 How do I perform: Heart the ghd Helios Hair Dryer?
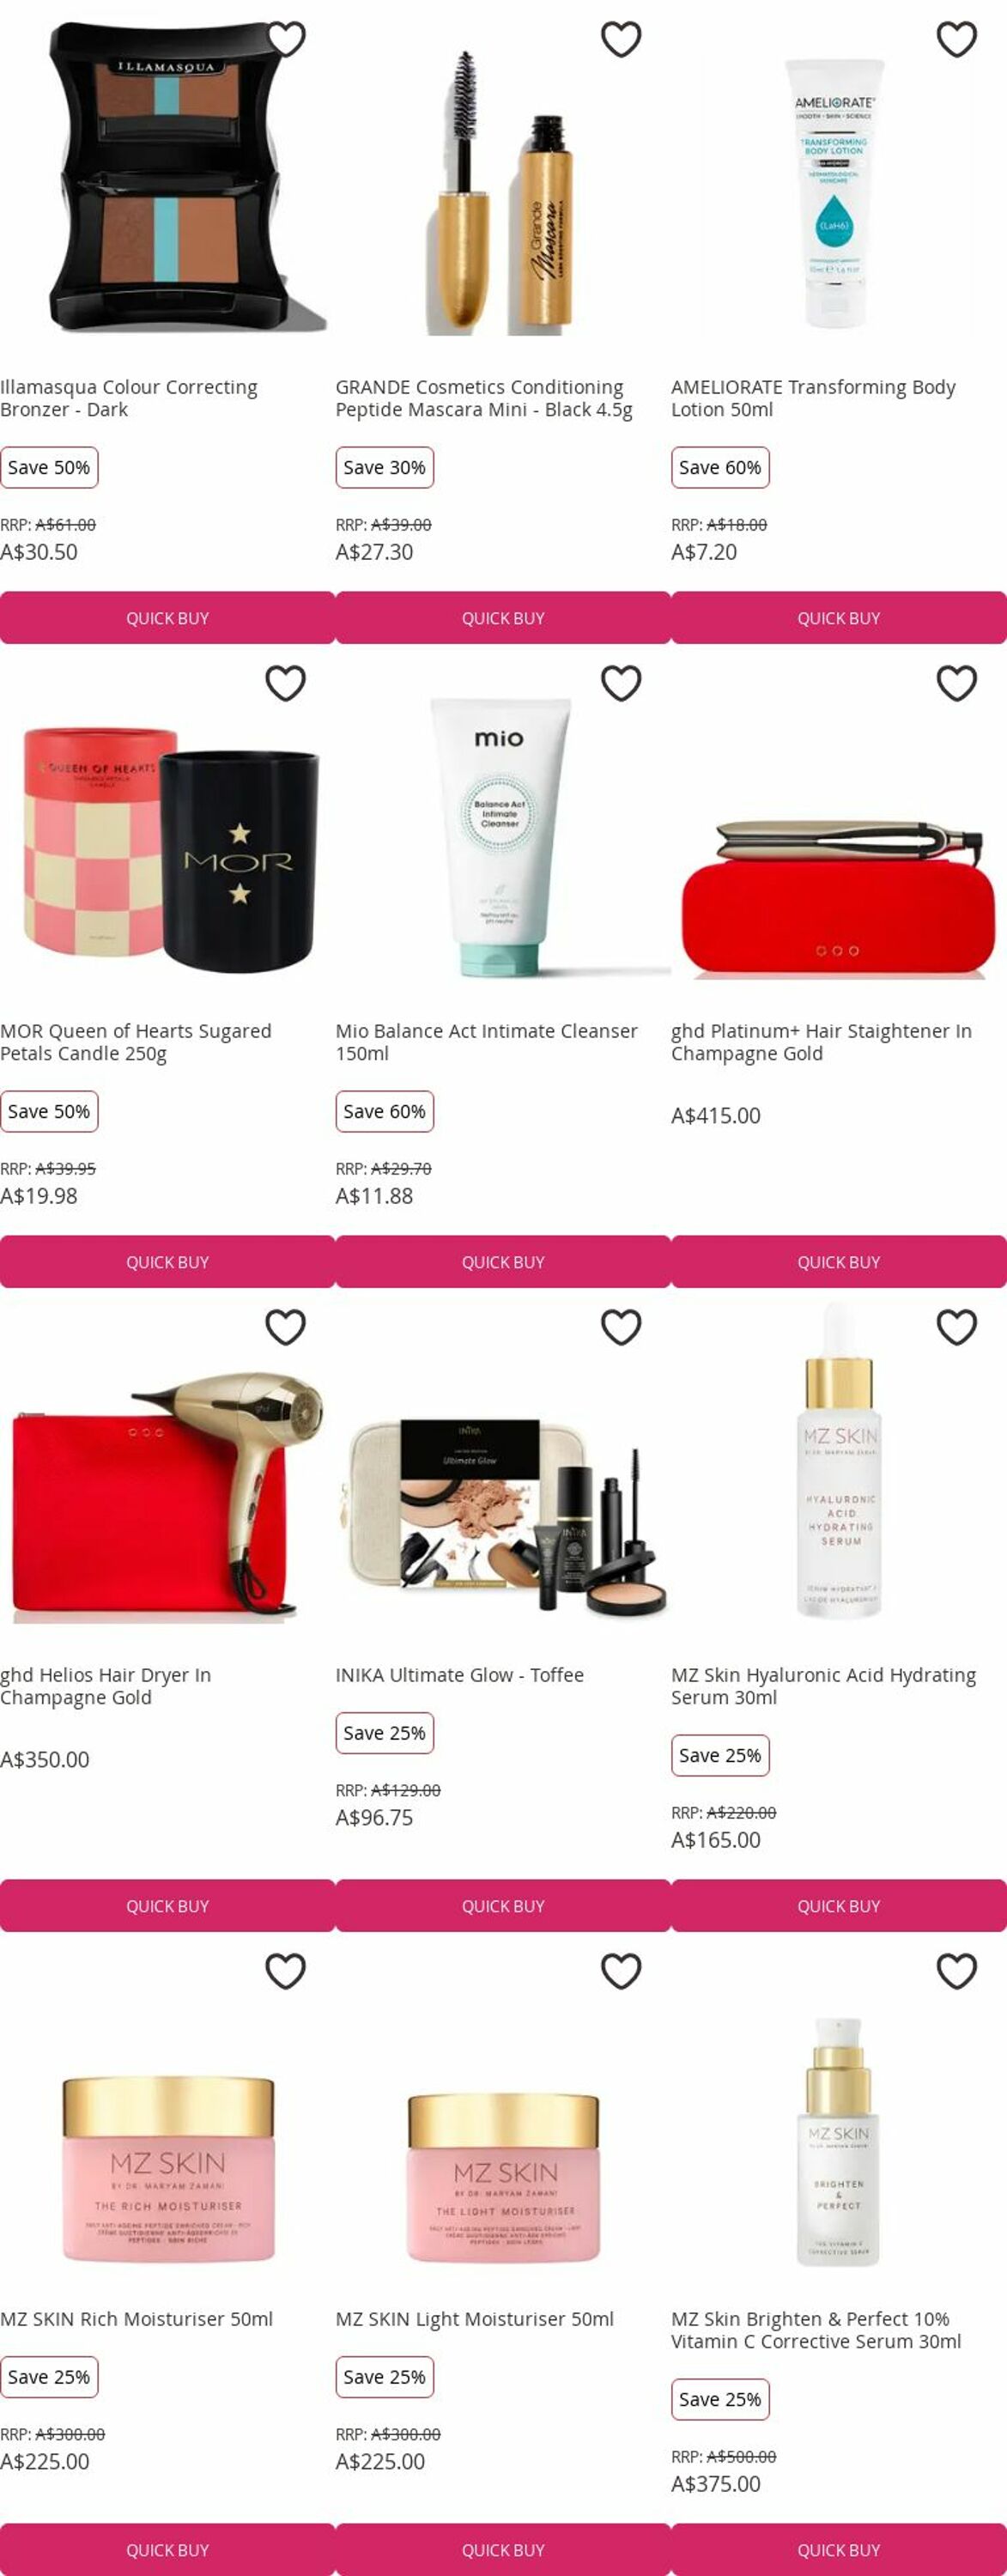(286, 1327)
